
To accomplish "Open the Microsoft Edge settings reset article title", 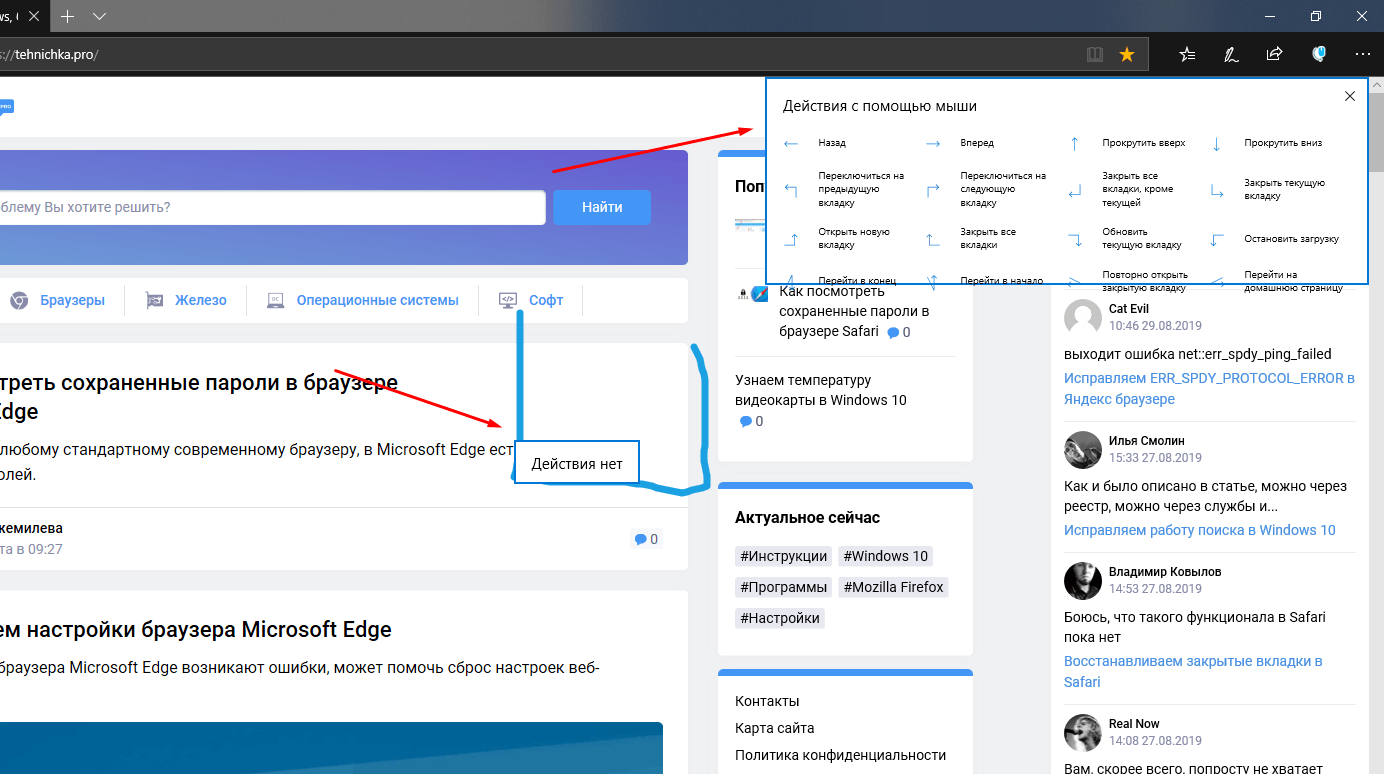I will [x=196, y=630].
